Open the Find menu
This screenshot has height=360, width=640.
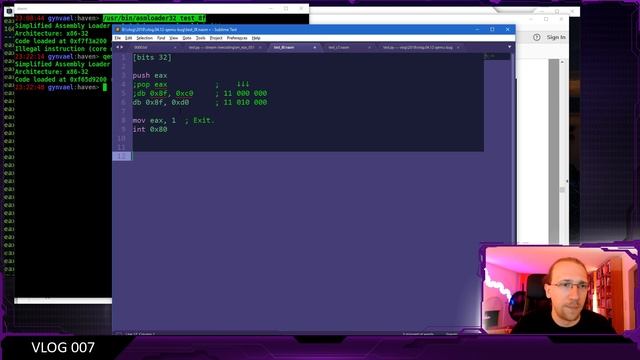click(161, 38)
